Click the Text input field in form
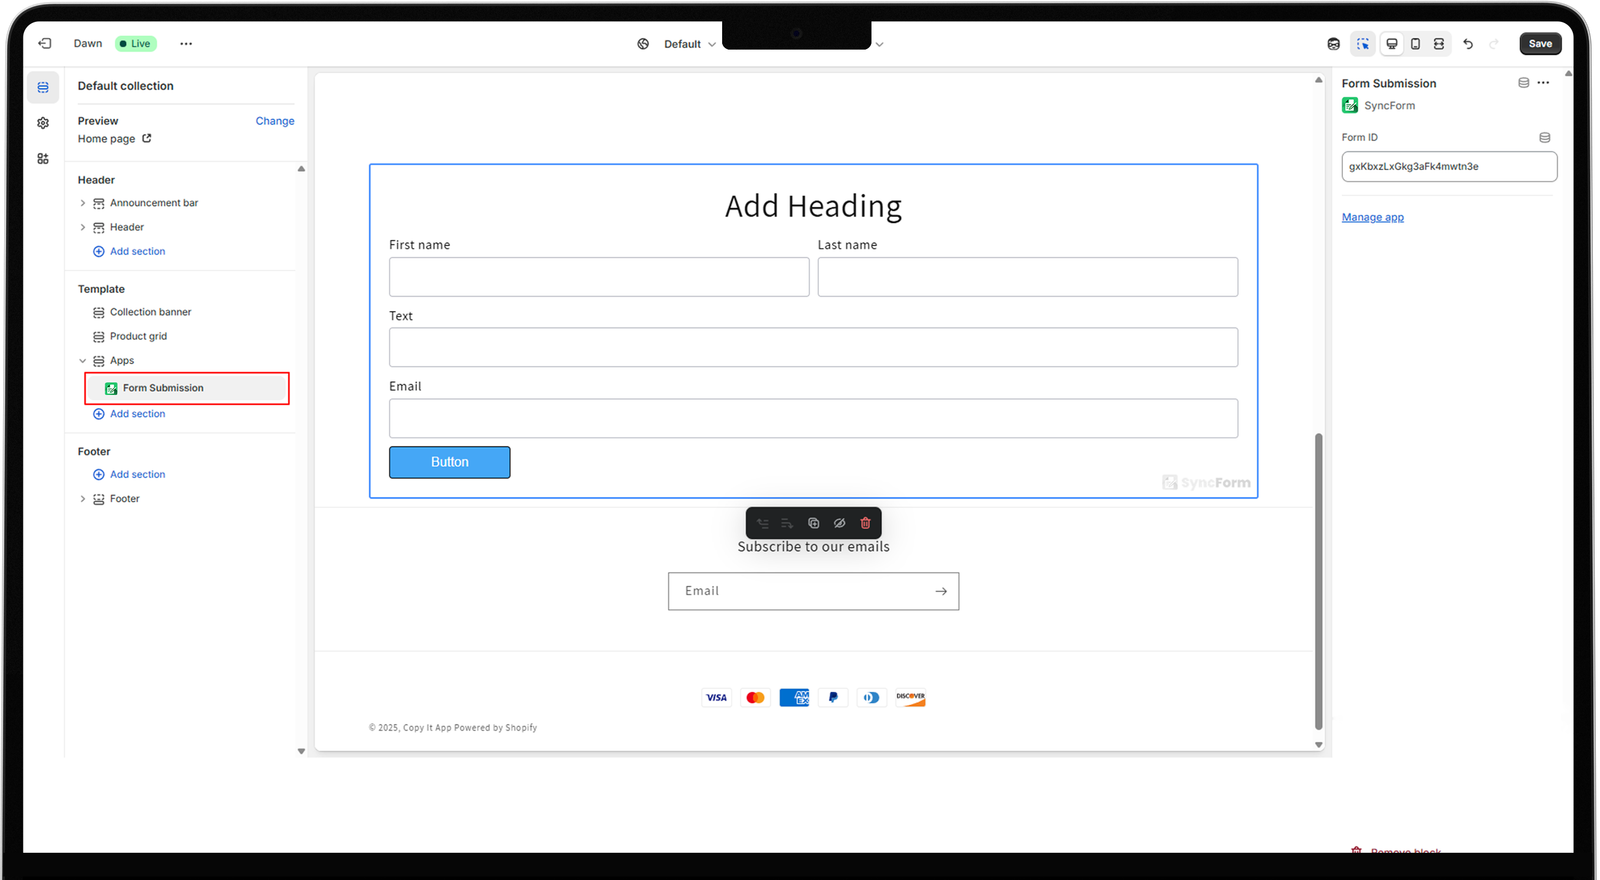The height and width of the screenshot is (880, 1600). point(813,347)
